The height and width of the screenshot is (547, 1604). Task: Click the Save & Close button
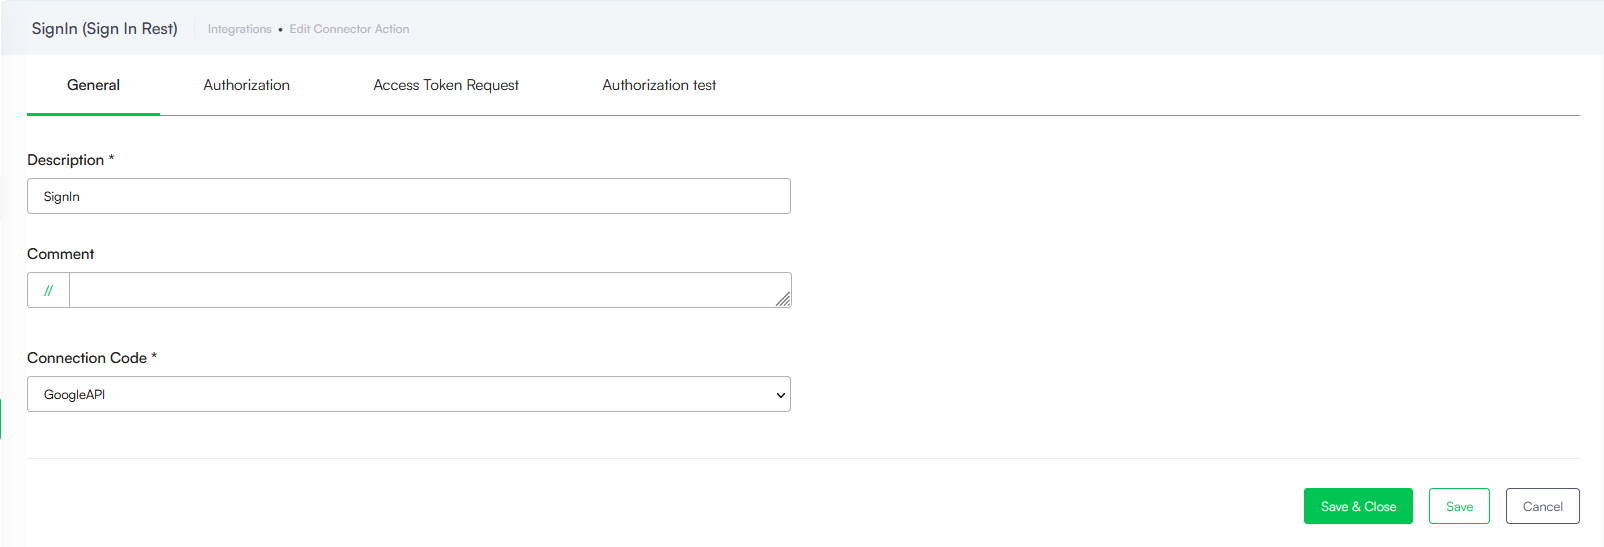tap(1358, 506)
